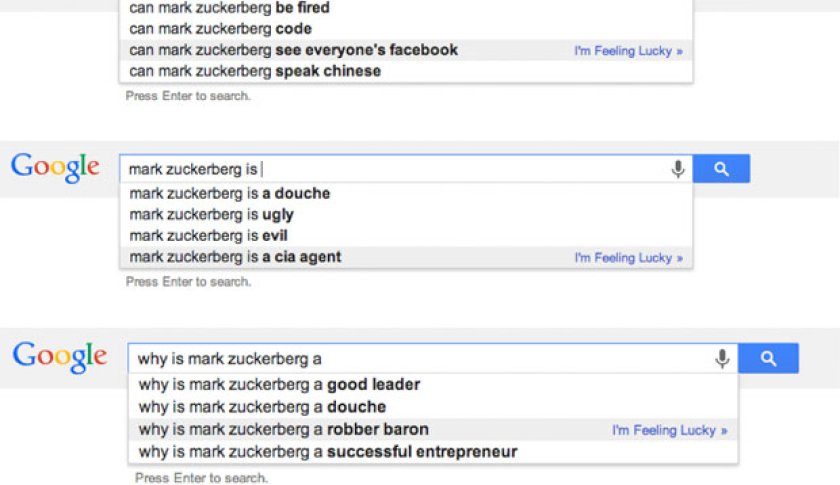Click the Google logo next to "mark zuckerberg is"
Screen dimensions: 840x485
tap(56, 168)
